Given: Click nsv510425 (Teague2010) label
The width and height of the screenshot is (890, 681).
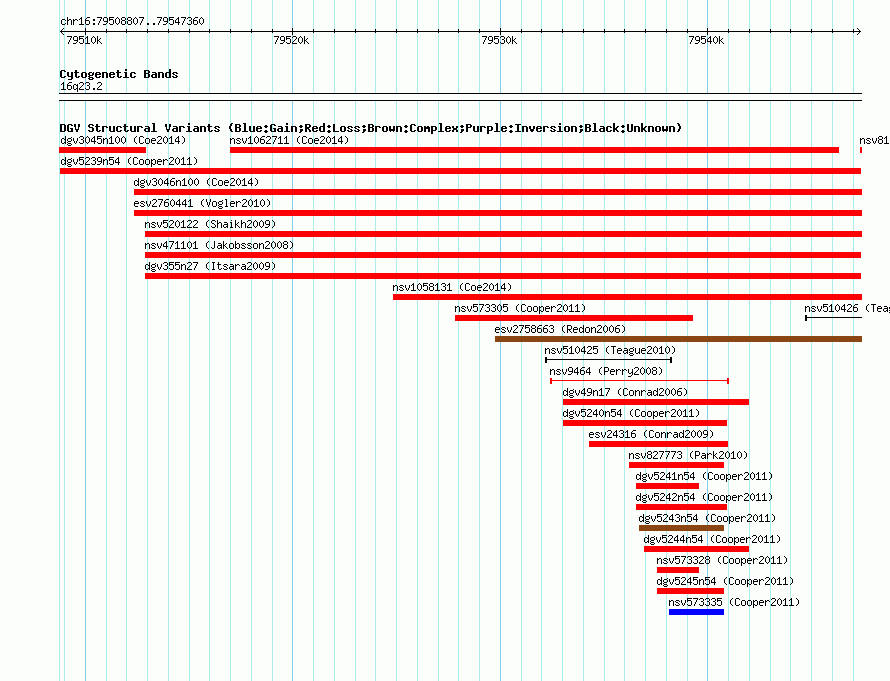Looking at the screenshot, I should coord(610,350).
